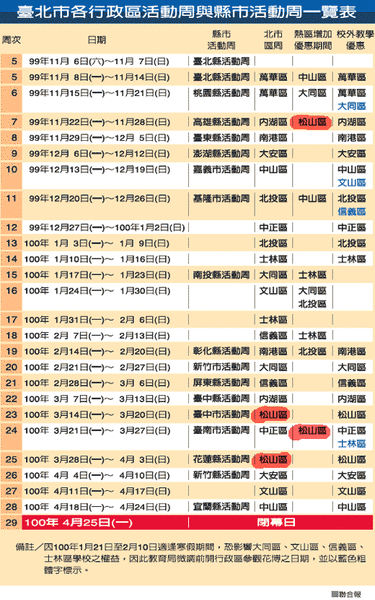Select 北投區 under 大同區 in week 16 row
This screenshot has height=600, width=375.
click(x=312, y=304)
